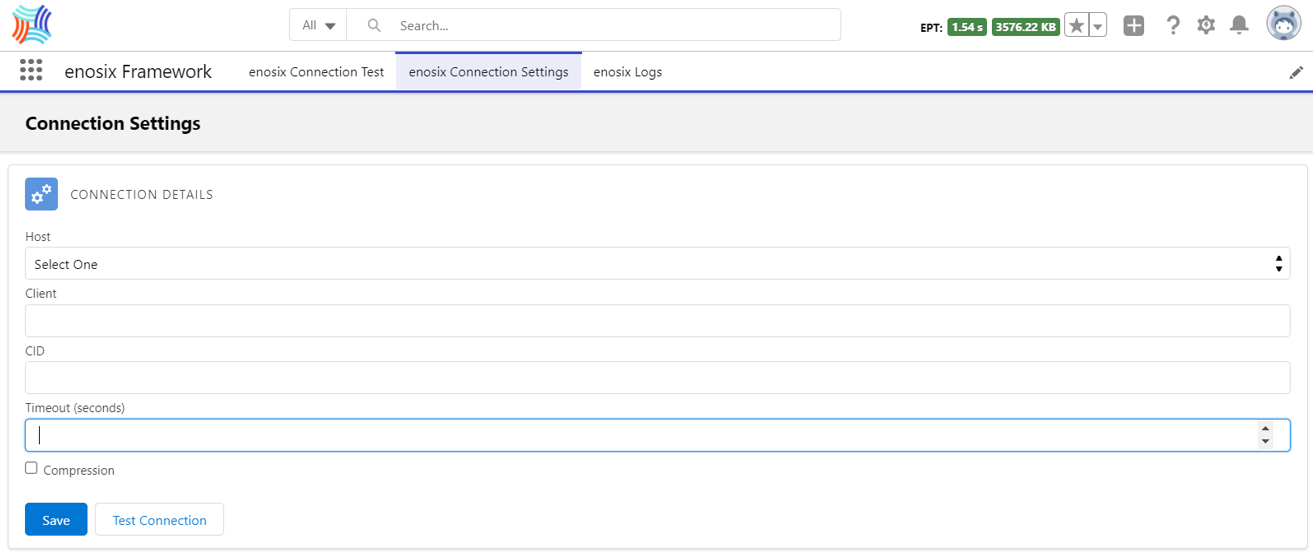The image size is (1313, 554).
Task: Increase timeout with up stepper arrow
Action: coord(1265,428)
